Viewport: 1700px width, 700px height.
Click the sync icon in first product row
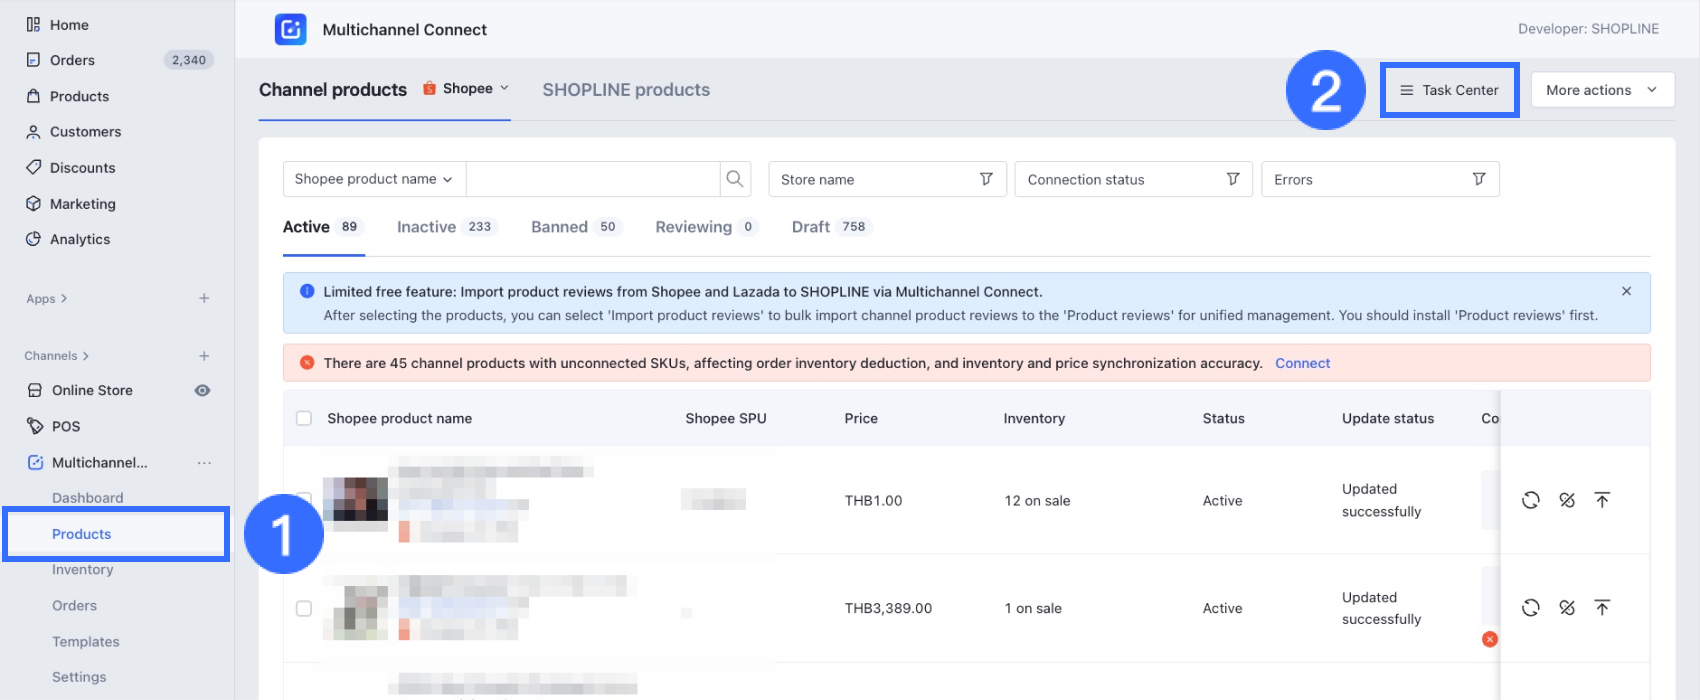point(1530,500)
